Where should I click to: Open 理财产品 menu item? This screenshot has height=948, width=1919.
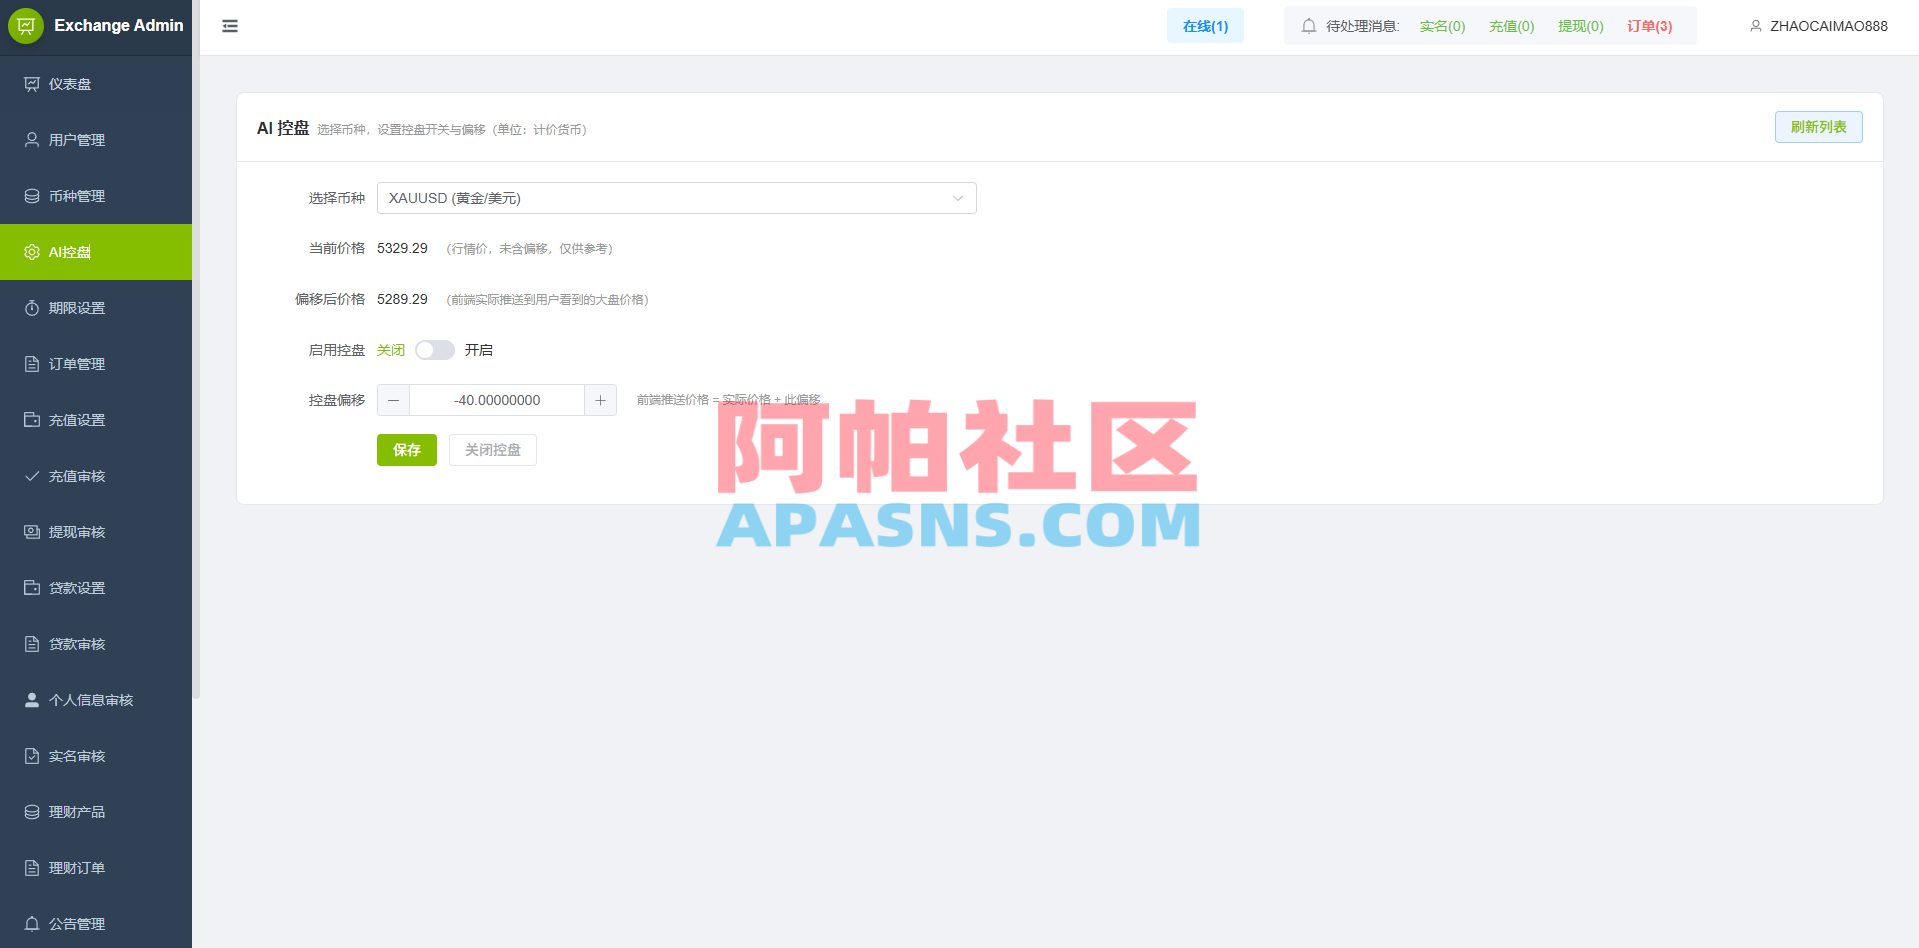[x=96, y=812]
